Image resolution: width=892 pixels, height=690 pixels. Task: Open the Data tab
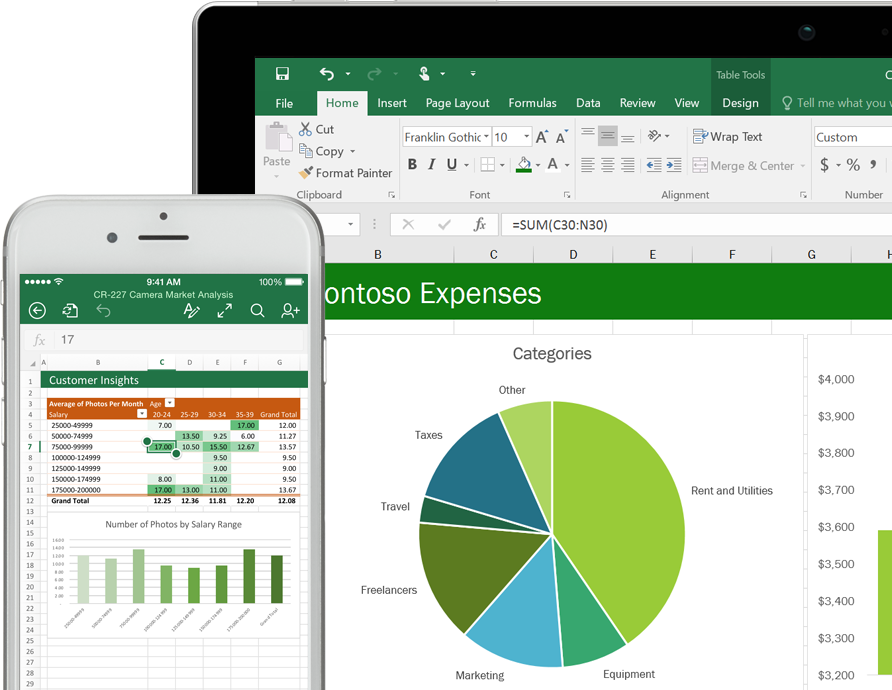[x=588, y=103]
